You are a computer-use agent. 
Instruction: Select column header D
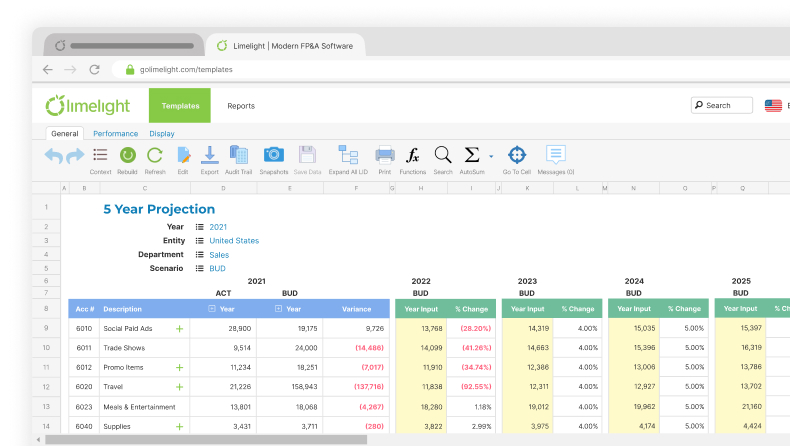point(223,188)
